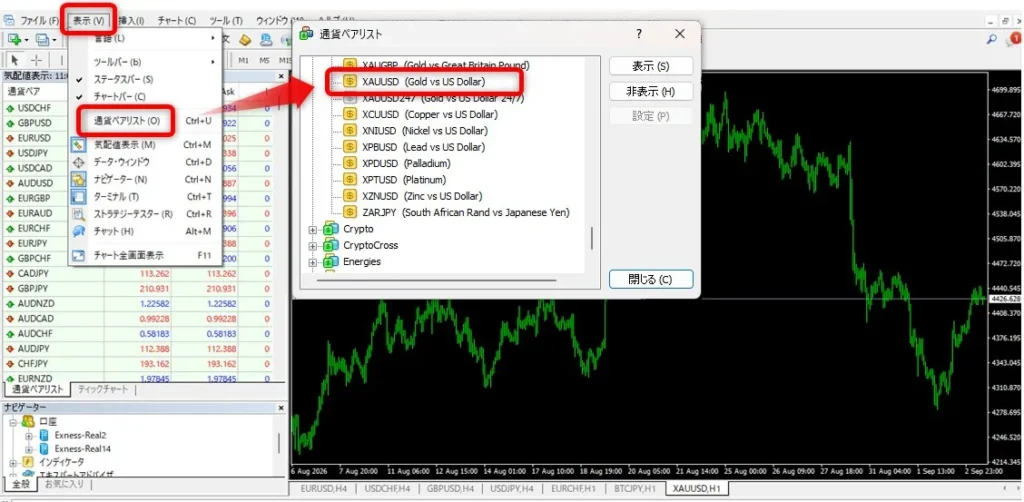The height and width of the screenshot is (502, 1024).
Task: Open the チャート (C) menu
Action: 176,20
